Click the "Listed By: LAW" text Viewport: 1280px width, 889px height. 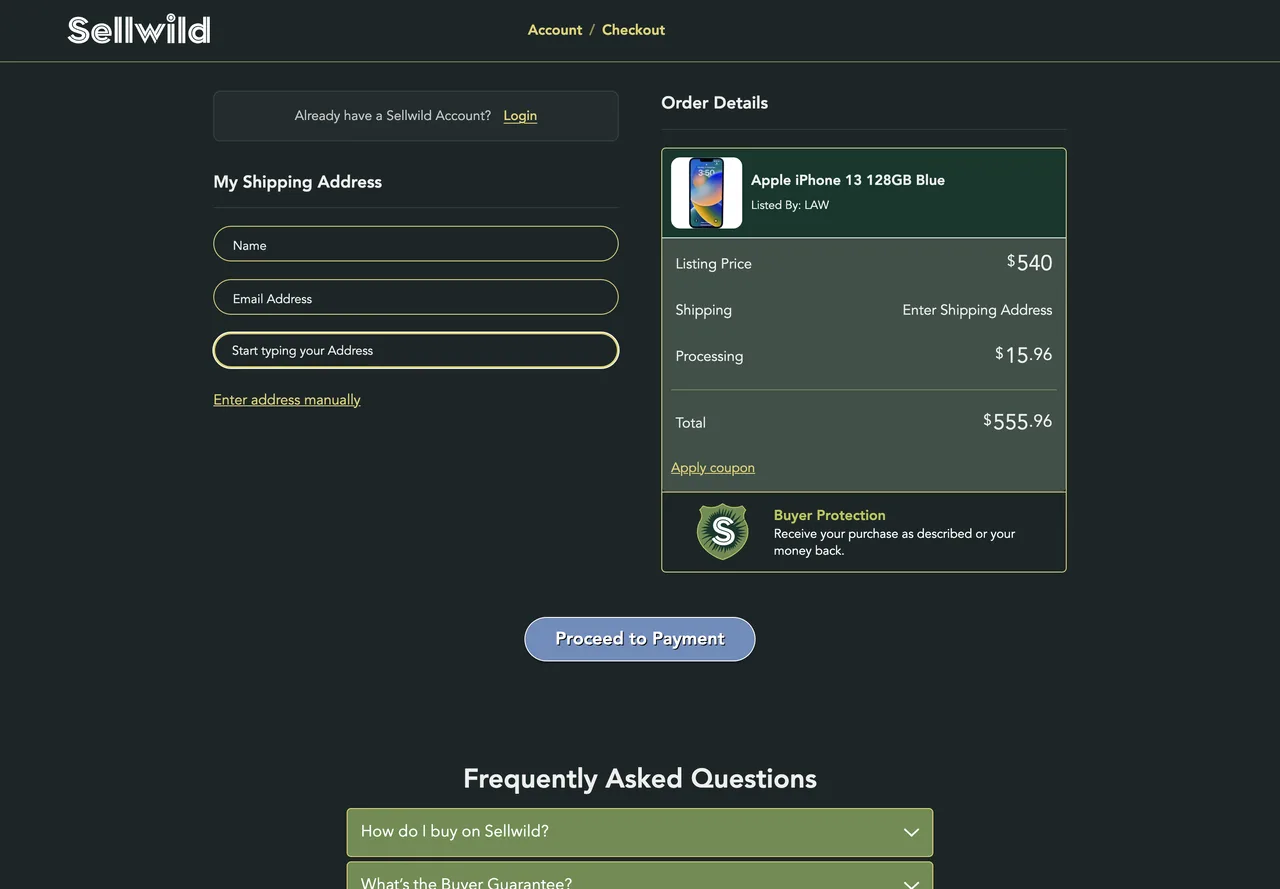point(790,205)
